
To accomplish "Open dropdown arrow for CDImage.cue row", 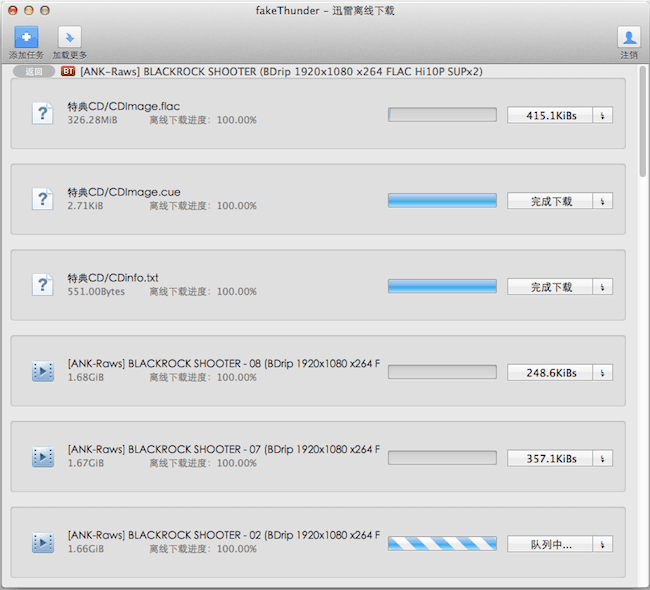I will pos(603,201).
